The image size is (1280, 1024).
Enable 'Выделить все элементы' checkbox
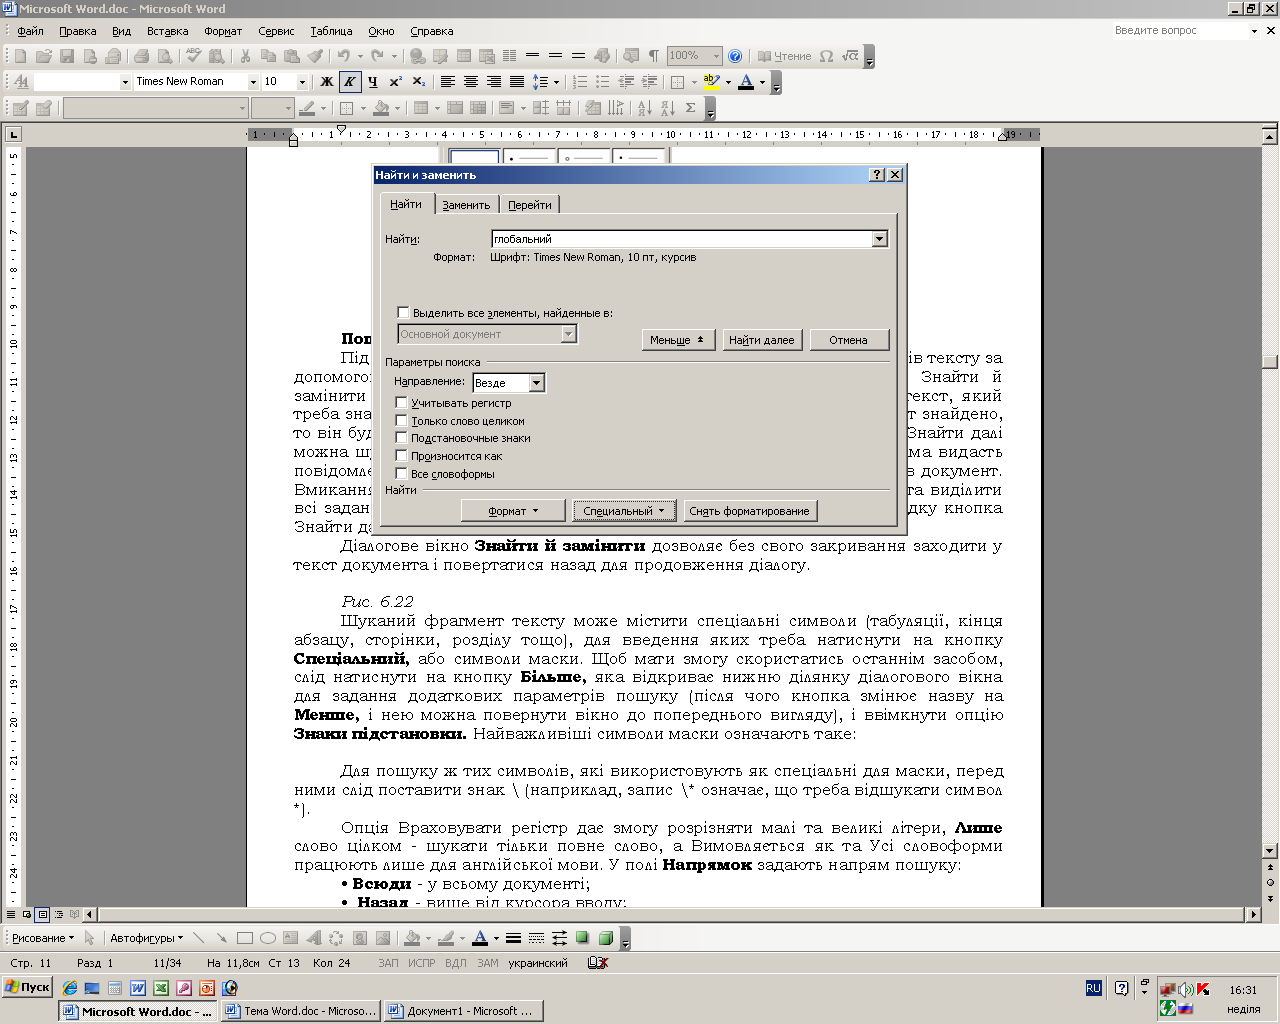click(403, 313)
